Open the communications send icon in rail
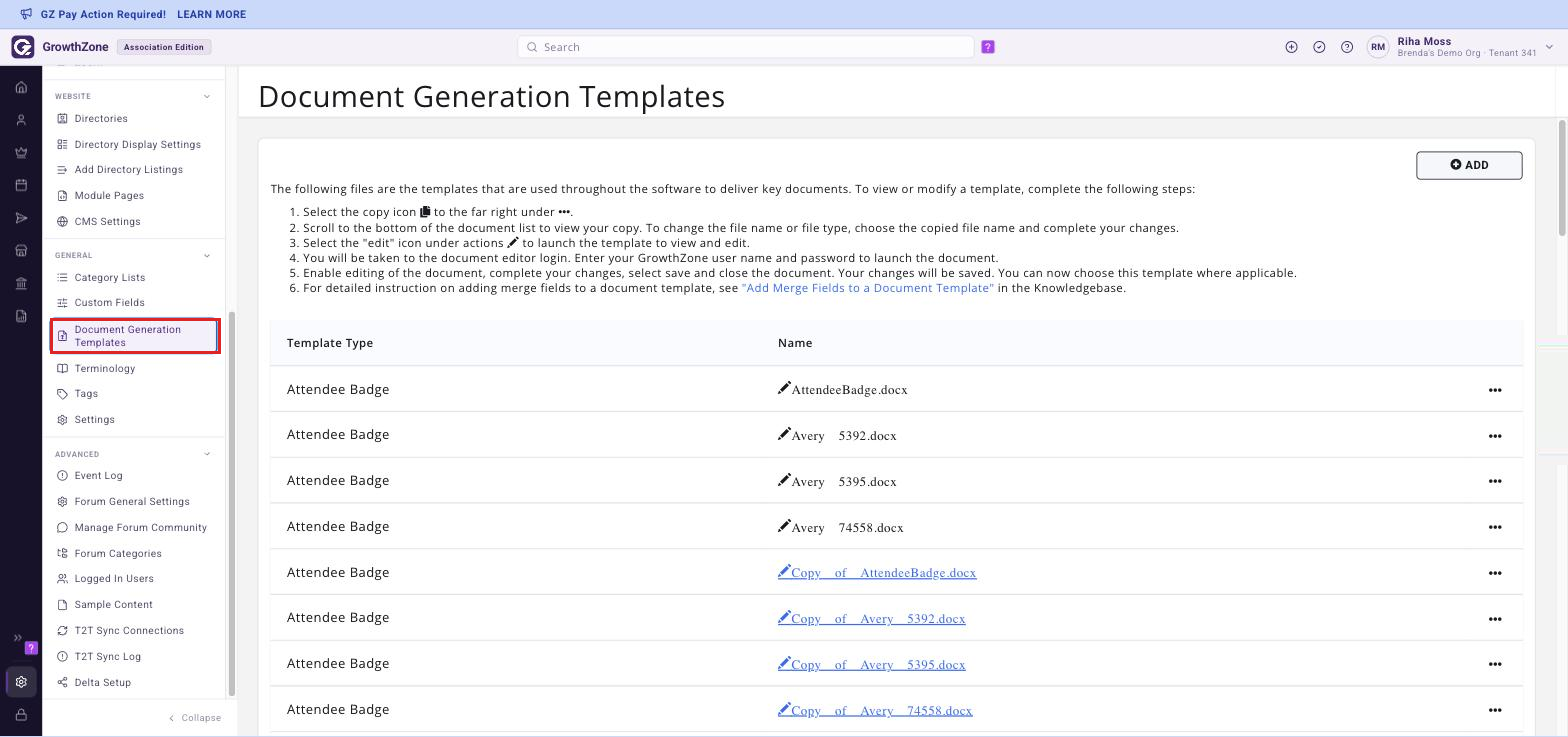The width and height of the screenshot is (1568, 737). pyautogui.click(x=21, y=218)
